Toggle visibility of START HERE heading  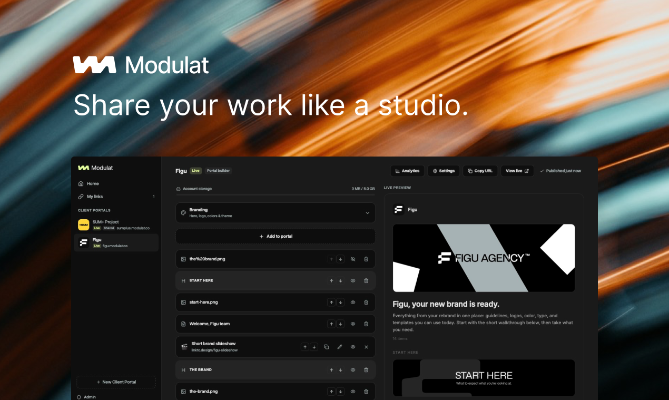353,281
